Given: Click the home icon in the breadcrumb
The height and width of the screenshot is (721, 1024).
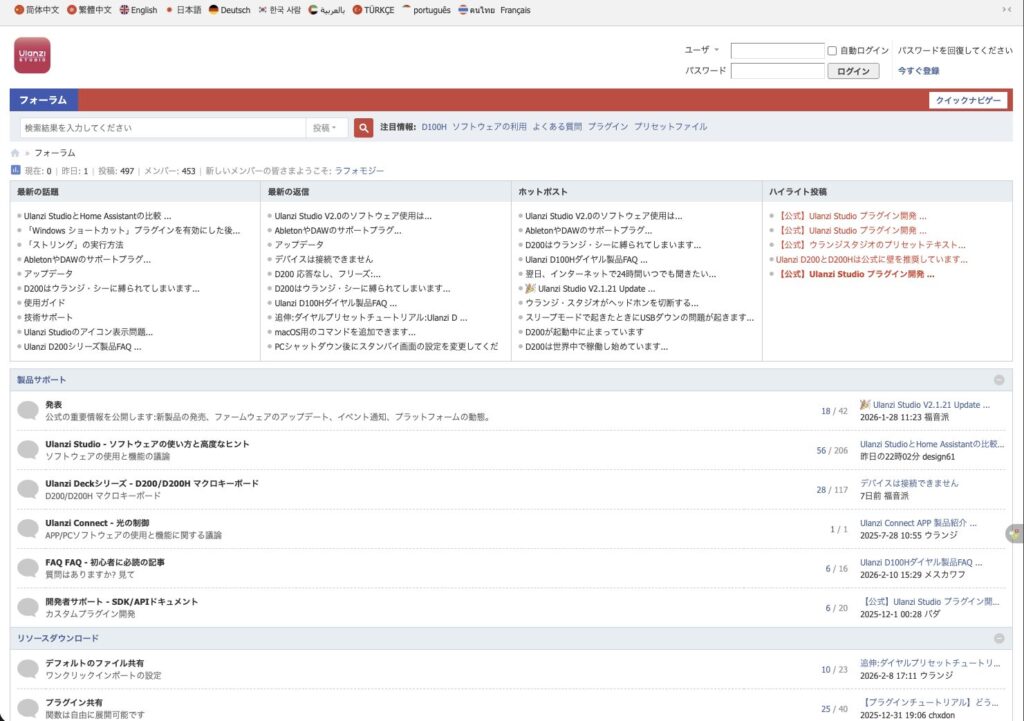Looking at the screenshot, I should [15, 153].
